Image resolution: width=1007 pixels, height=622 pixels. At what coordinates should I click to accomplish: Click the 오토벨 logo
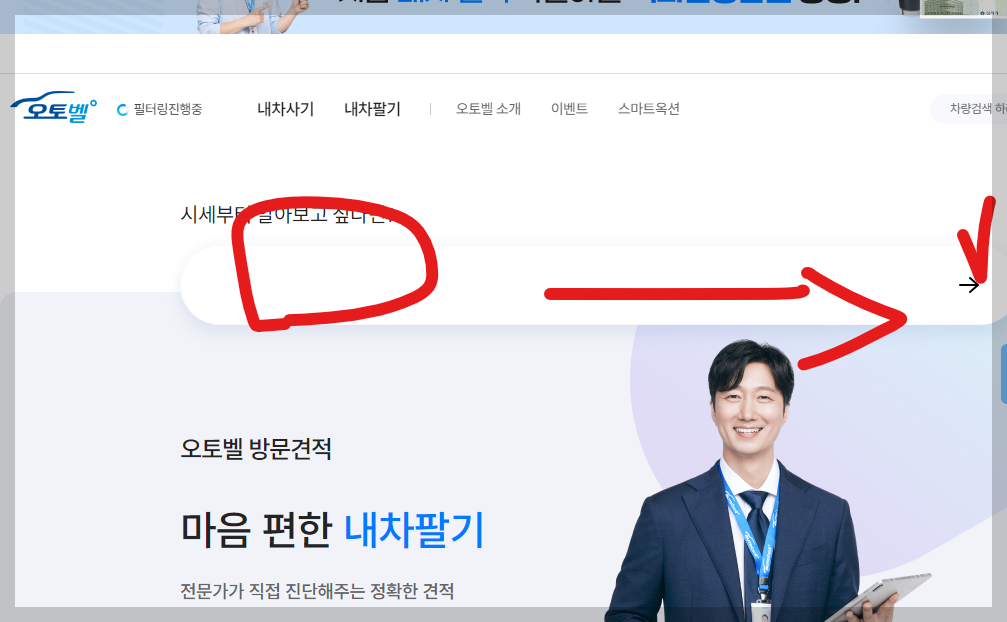(x=54, y=107)
